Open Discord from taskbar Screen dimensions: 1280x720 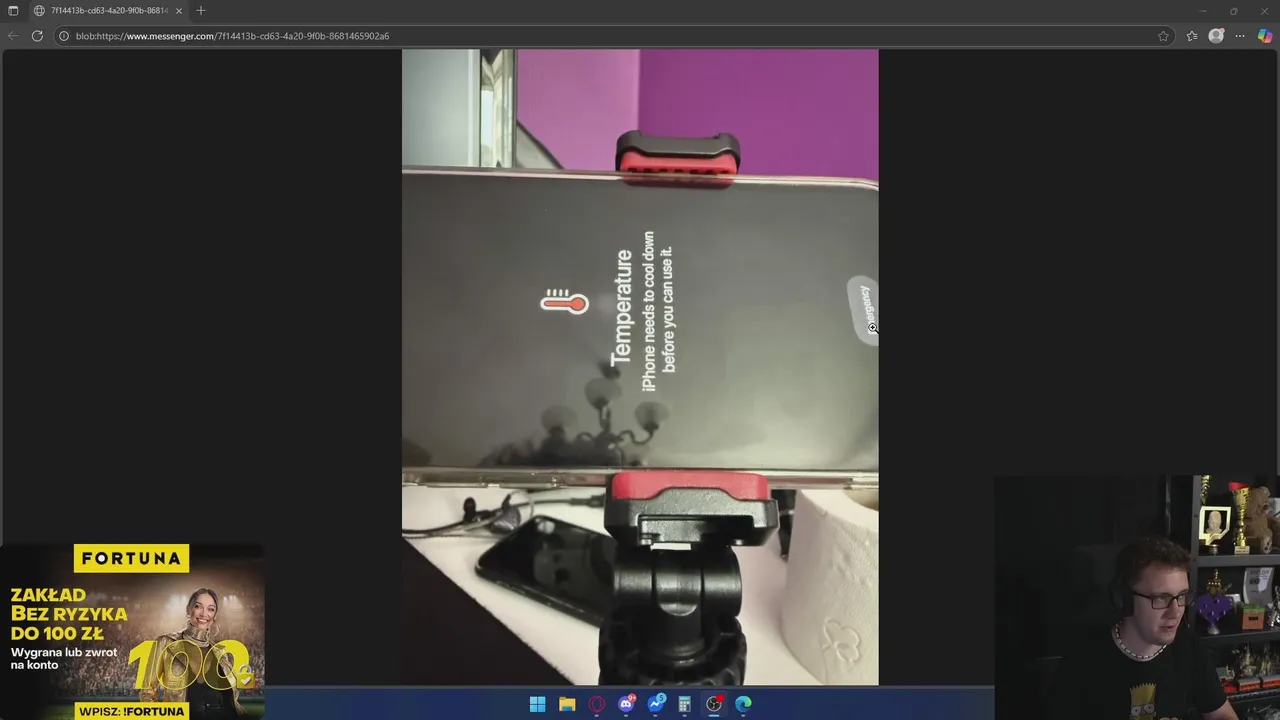(x=626, y=704)
